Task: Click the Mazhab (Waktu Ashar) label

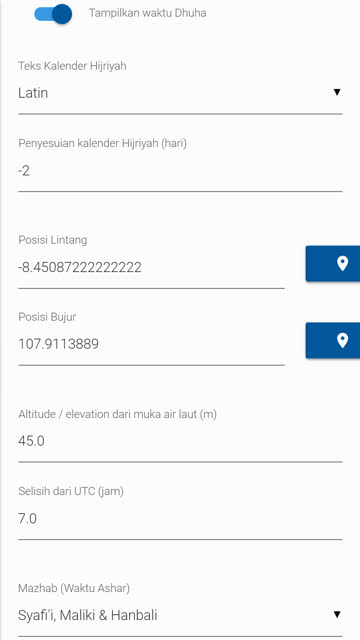Action: [x=74, y=589]
